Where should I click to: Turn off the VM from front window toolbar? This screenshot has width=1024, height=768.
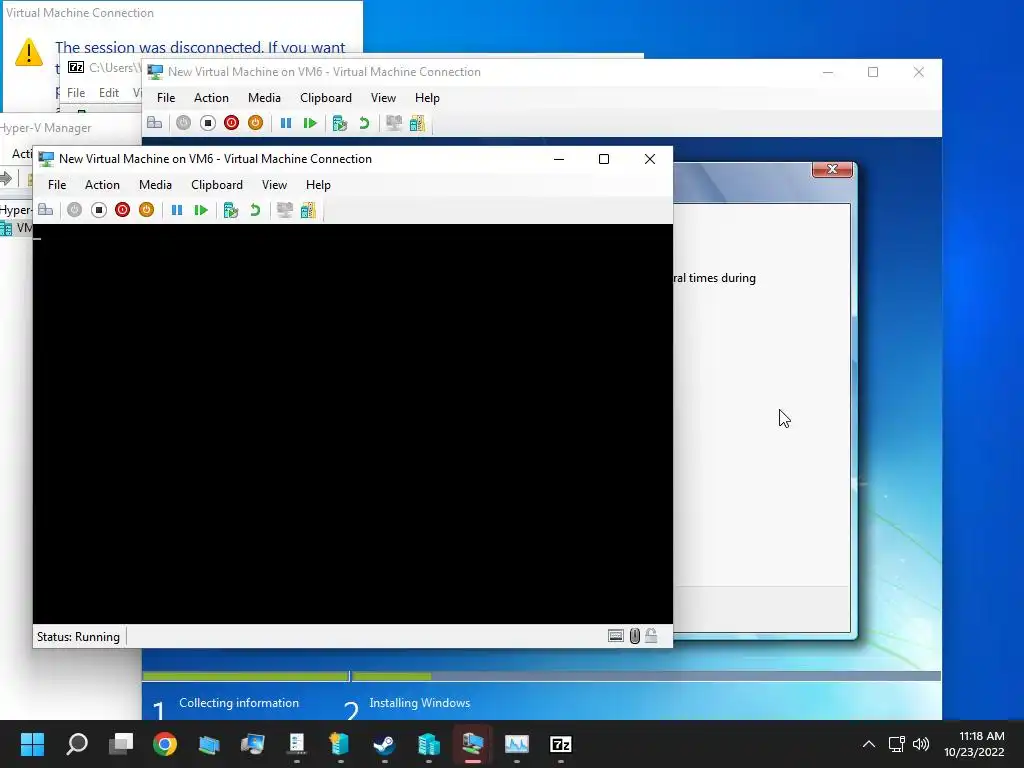(99, 210)
